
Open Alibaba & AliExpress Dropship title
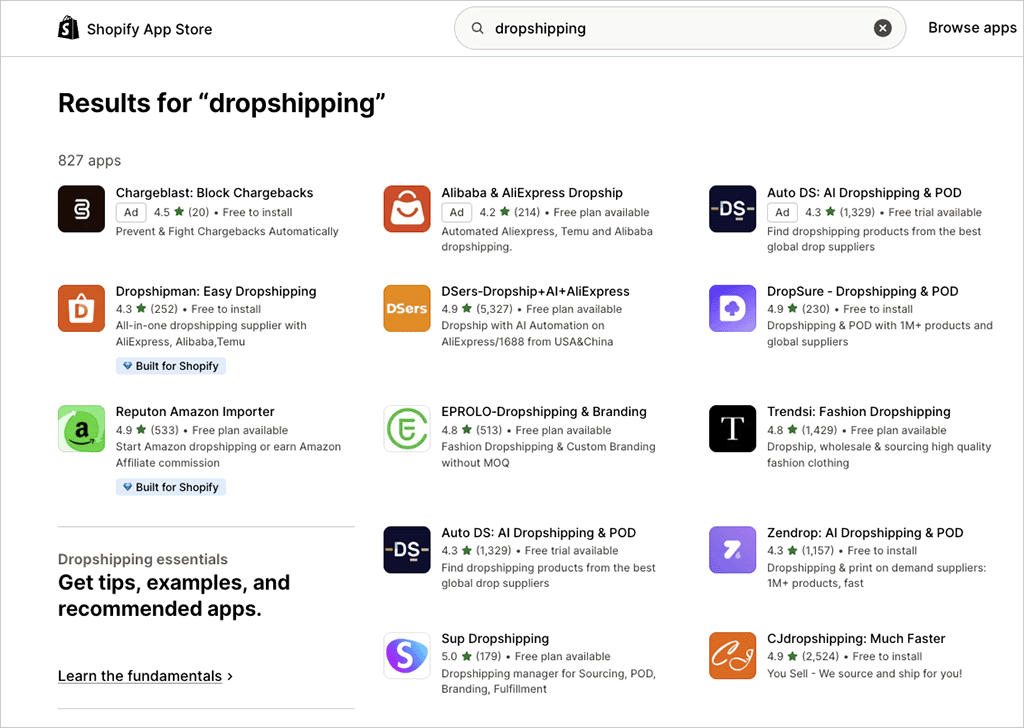532,193
